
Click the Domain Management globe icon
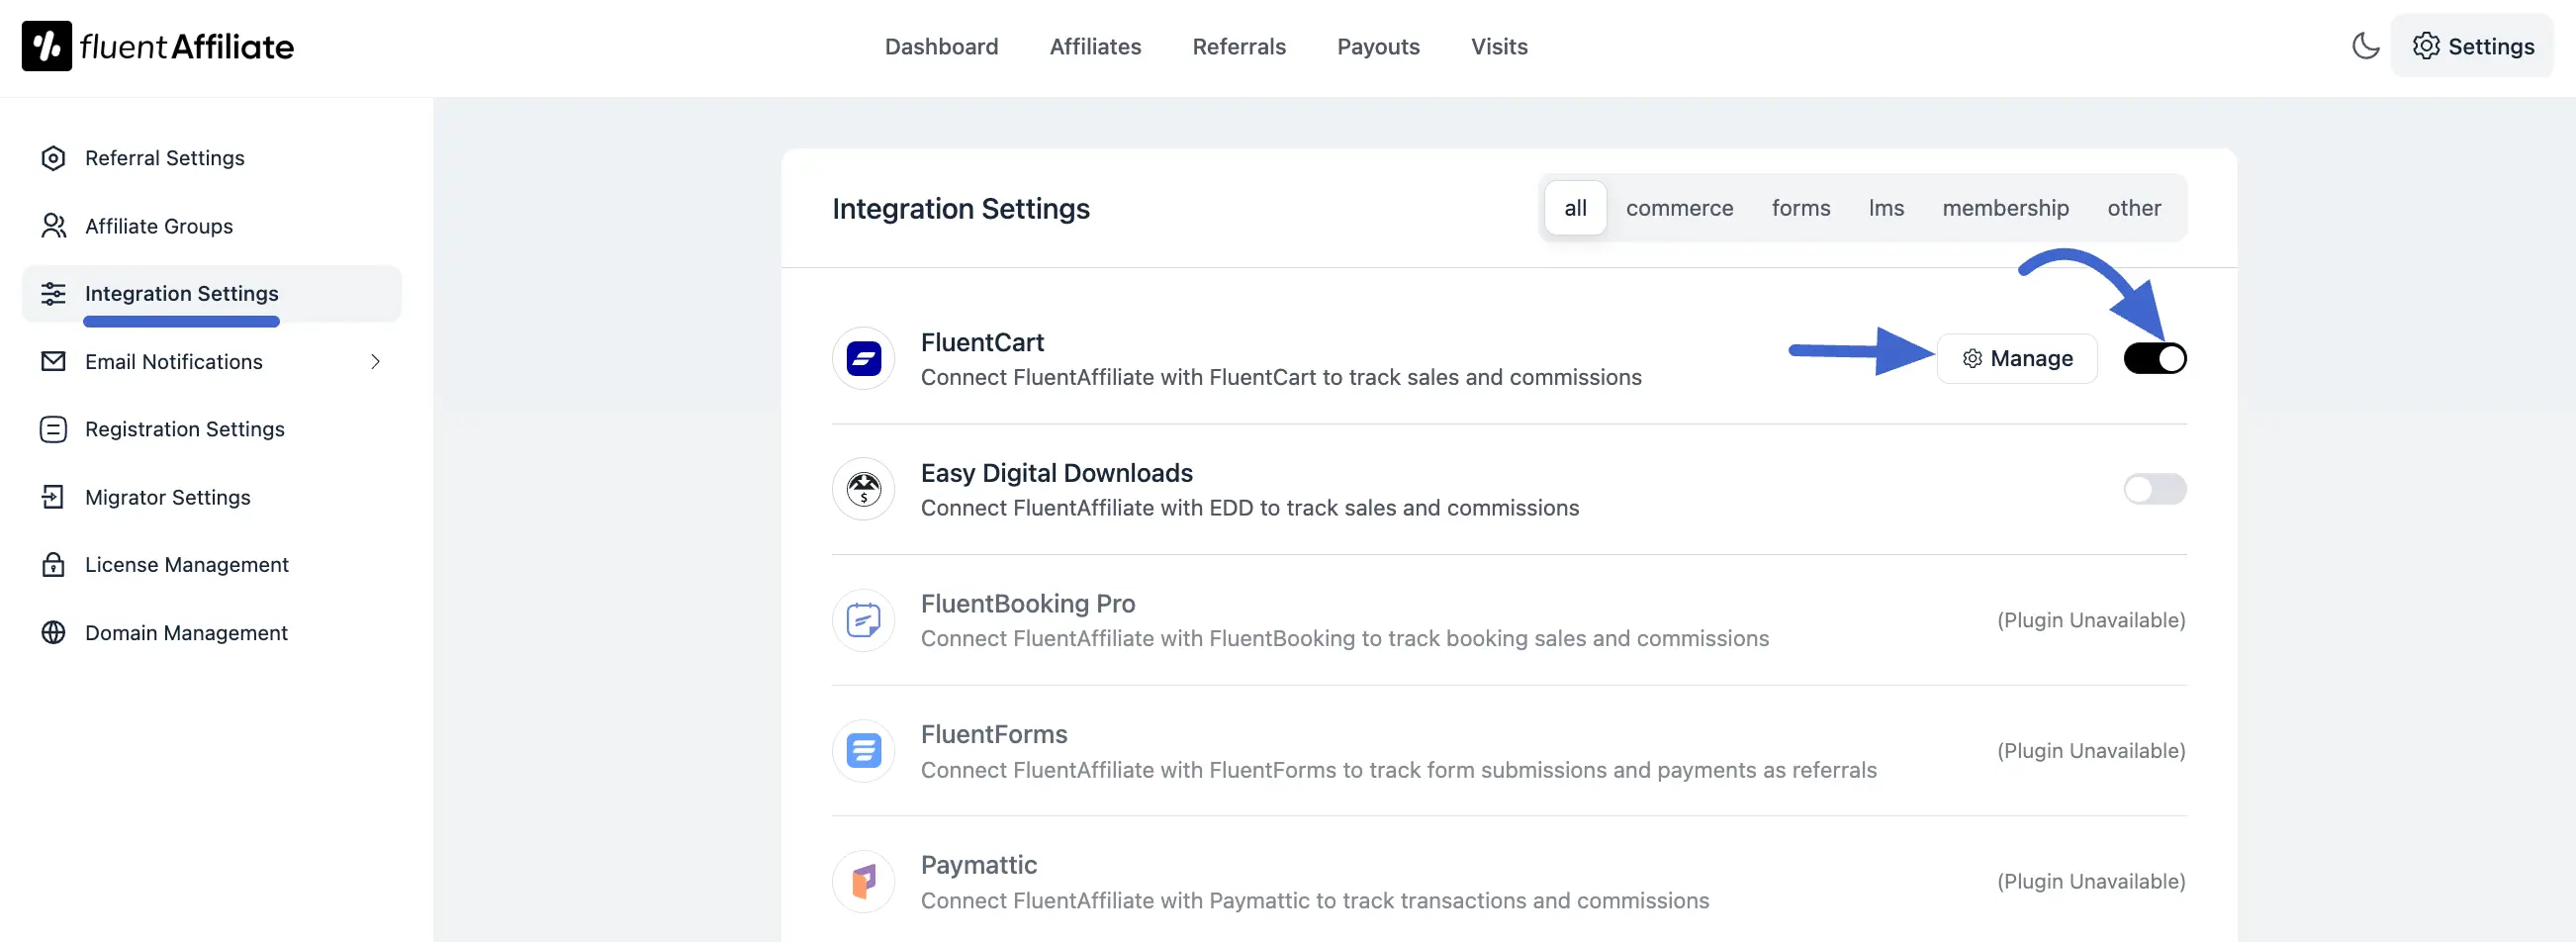[x=53, y=632]
